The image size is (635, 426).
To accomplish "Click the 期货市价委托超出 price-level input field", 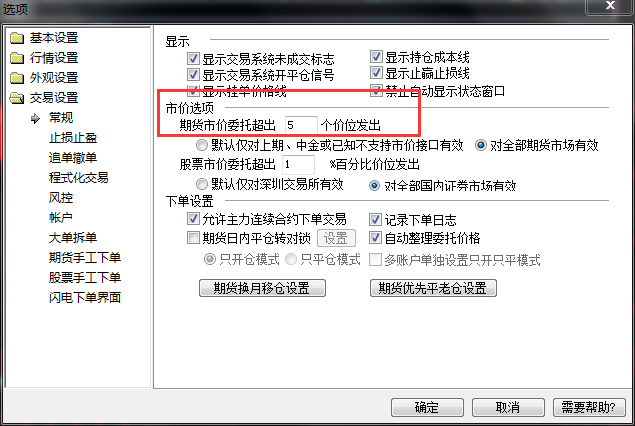I will point(301,125).
